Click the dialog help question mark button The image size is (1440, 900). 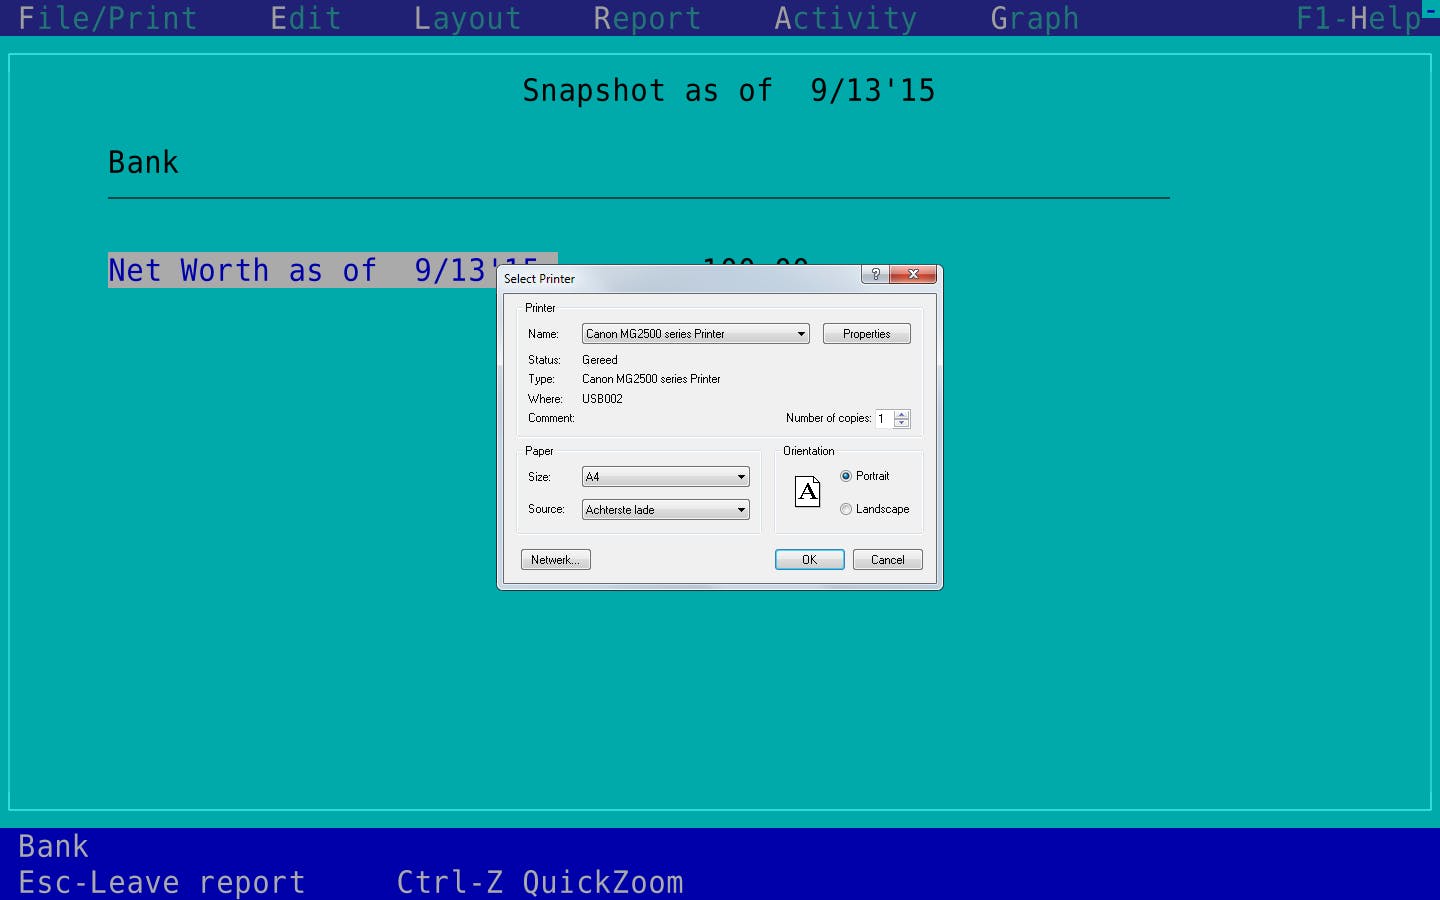[876, 274]
